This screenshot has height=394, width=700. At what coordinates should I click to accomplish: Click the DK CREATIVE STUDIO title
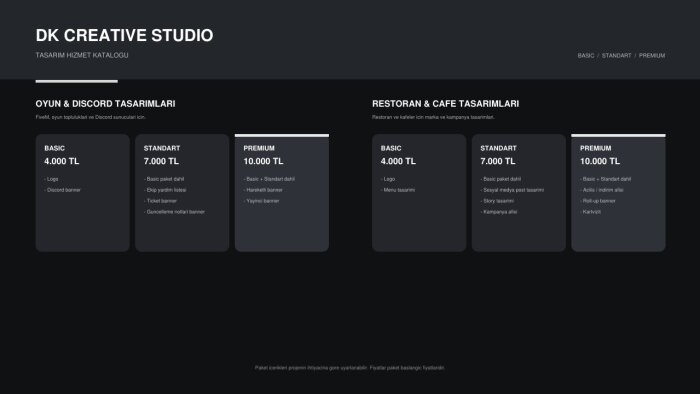125,35
